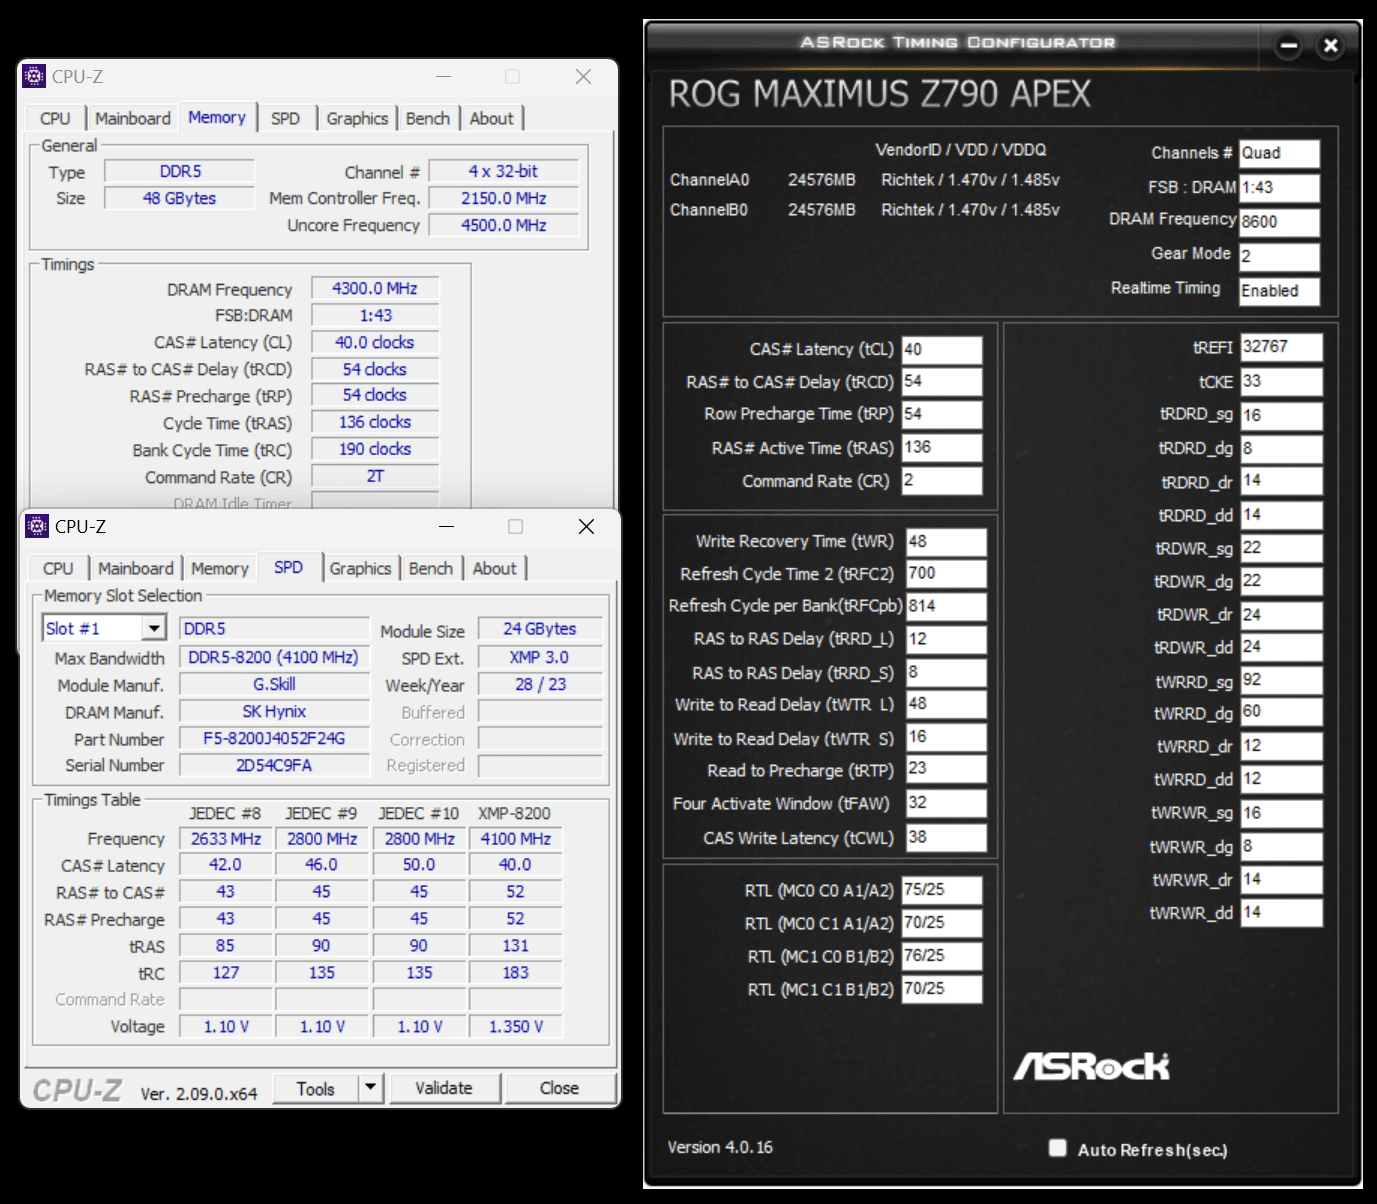The width and height of the screenshot is (1377, 1204).
Task: Expand the Tools dropdown arrow
Action: pos(370,1087)
